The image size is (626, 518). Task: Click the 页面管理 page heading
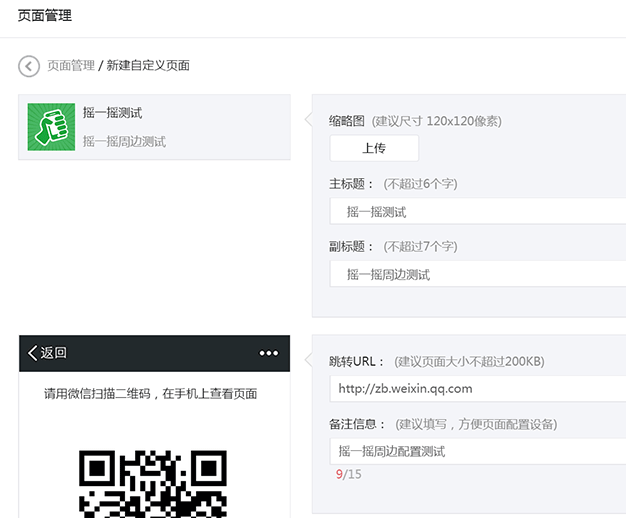[45, 16]
